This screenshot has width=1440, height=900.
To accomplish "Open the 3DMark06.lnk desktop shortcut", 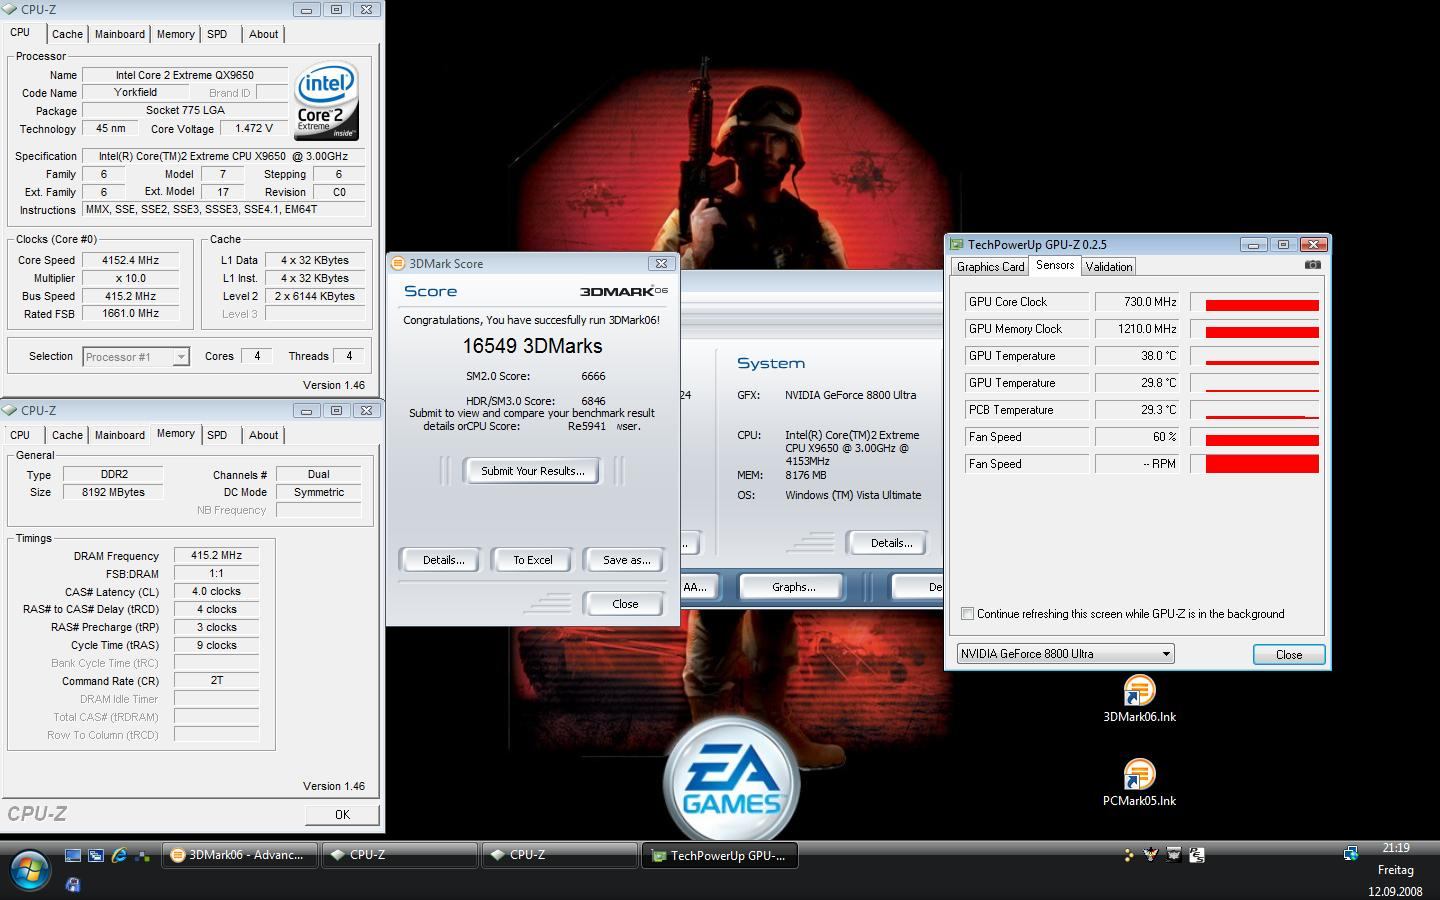I will (x=1139, y=699).
